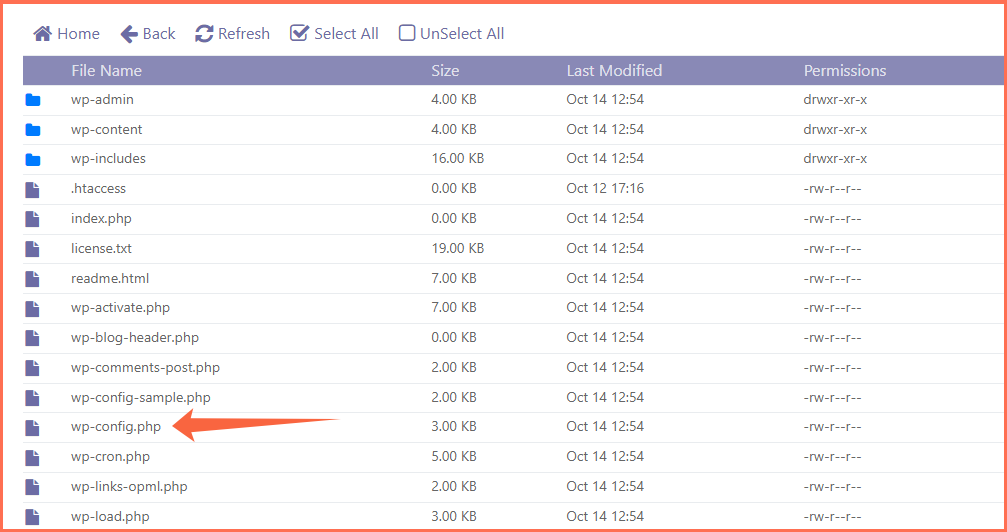Select the wp-comments-post.php file name
1007x532 pixels.
[x=146, y=368]
